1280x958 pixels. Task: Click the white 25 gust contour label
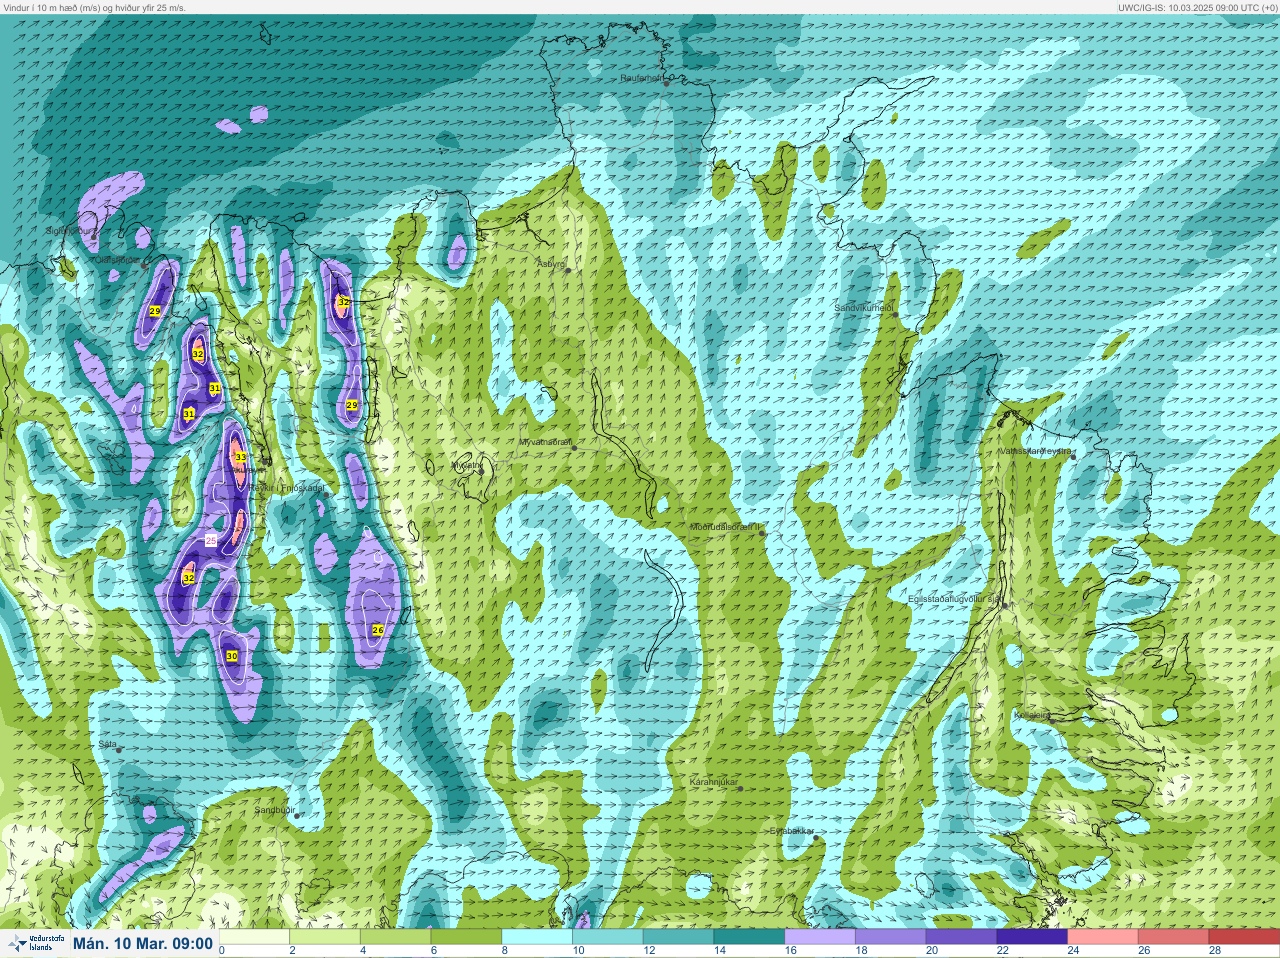(211, 540)
